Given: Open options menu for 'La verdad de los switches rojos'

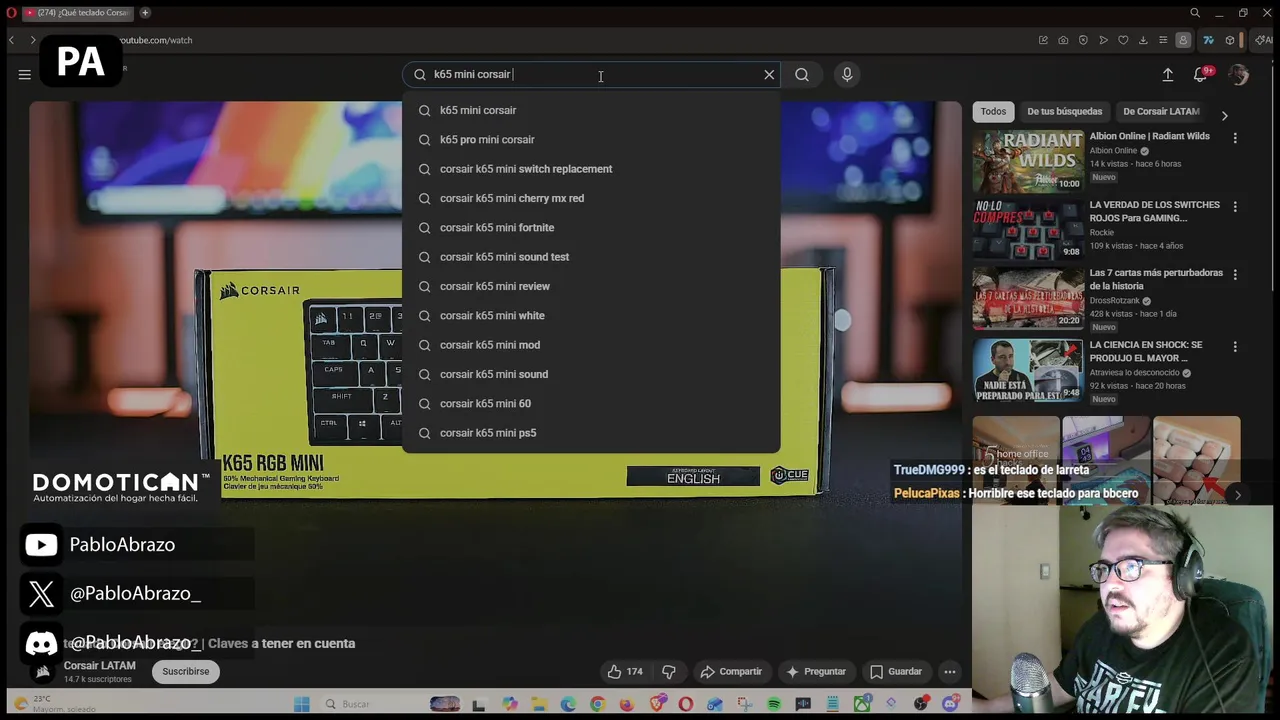Looking at the screenshot, I should coord(1235,207).
